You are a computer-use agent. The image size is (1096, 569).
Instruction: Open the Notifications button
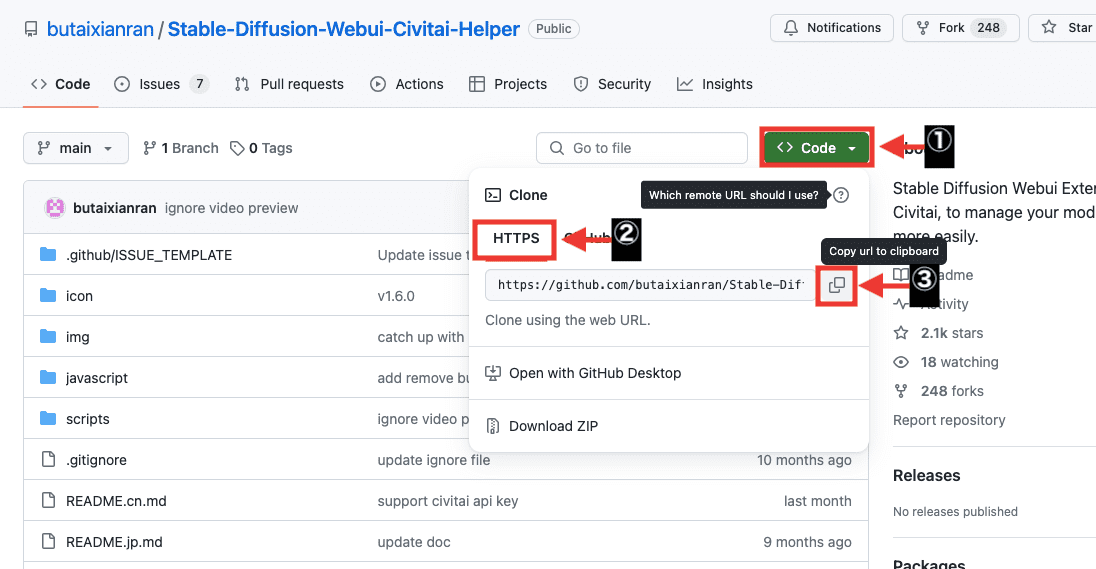(x=832, y=28)
